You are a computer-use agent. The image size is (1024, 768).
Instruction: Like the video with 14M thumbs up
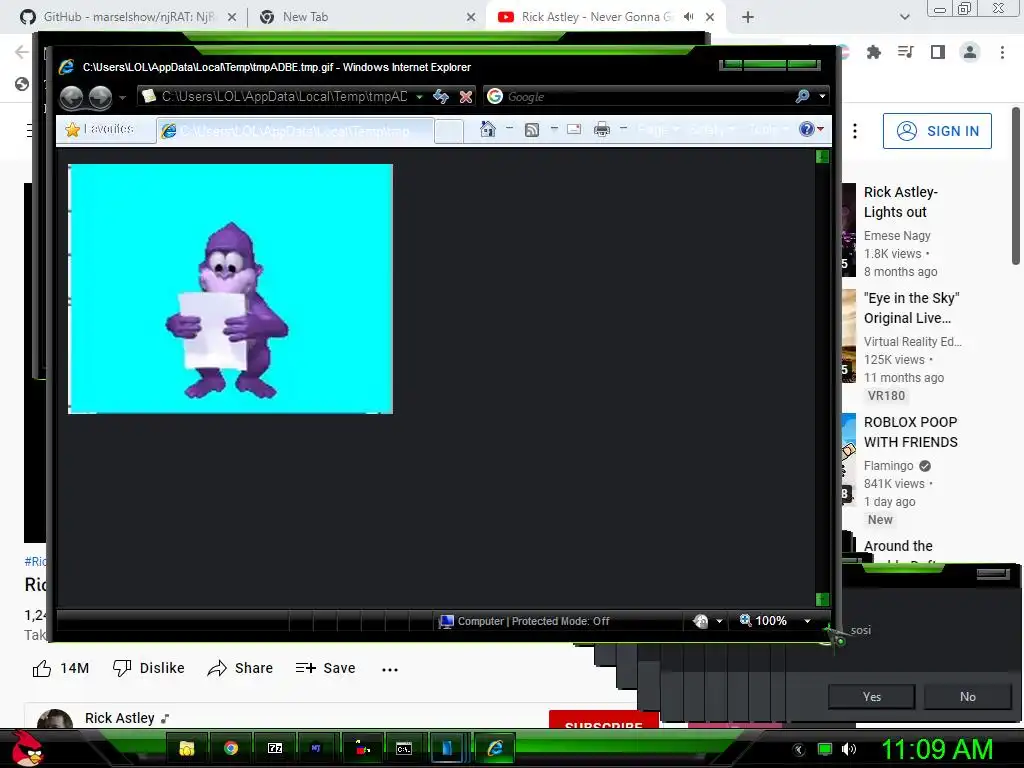pos(60,668)
